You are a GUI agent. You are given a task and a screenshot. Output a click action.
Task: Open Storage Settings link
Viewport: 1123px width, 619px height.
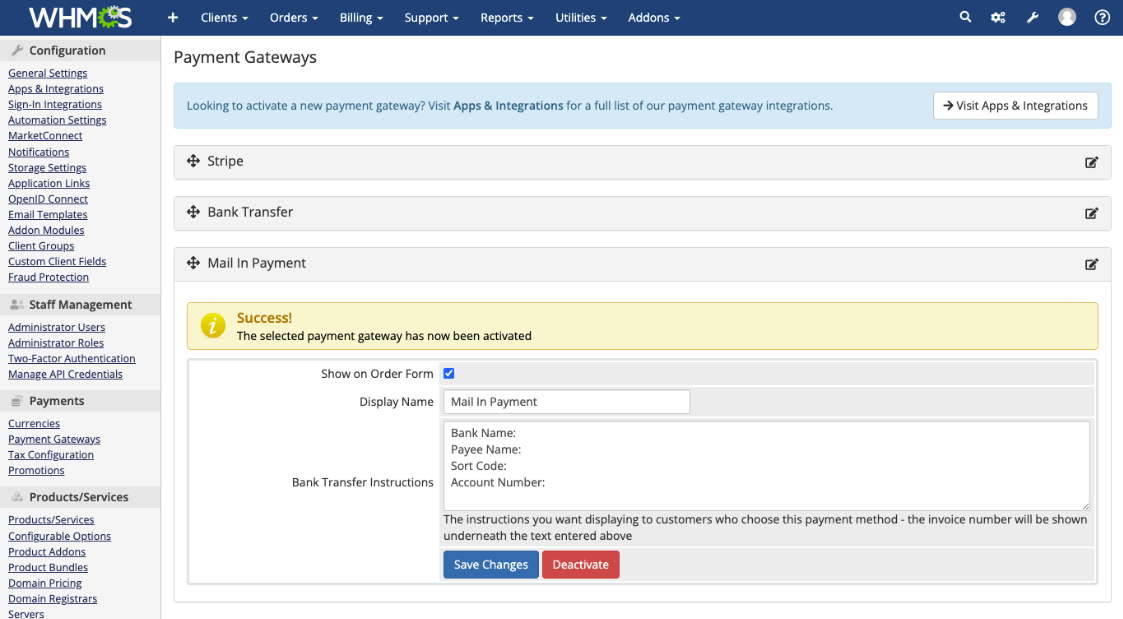47,168
